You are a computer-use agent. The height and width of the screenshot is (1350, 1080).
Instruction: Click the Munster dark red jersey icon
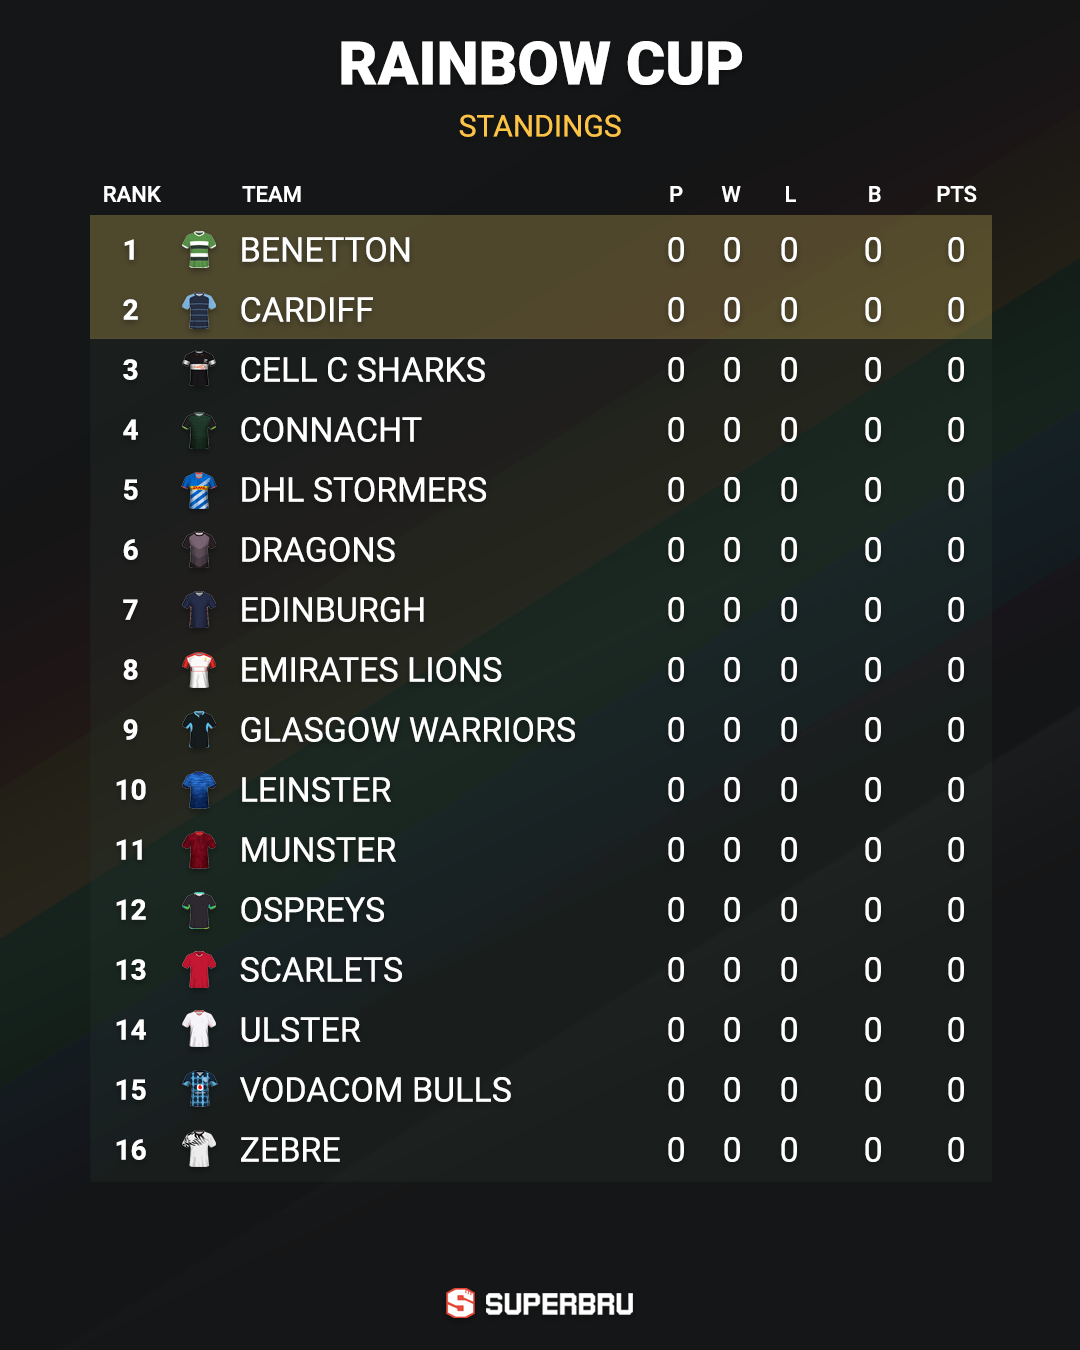(x=199, y=850)
